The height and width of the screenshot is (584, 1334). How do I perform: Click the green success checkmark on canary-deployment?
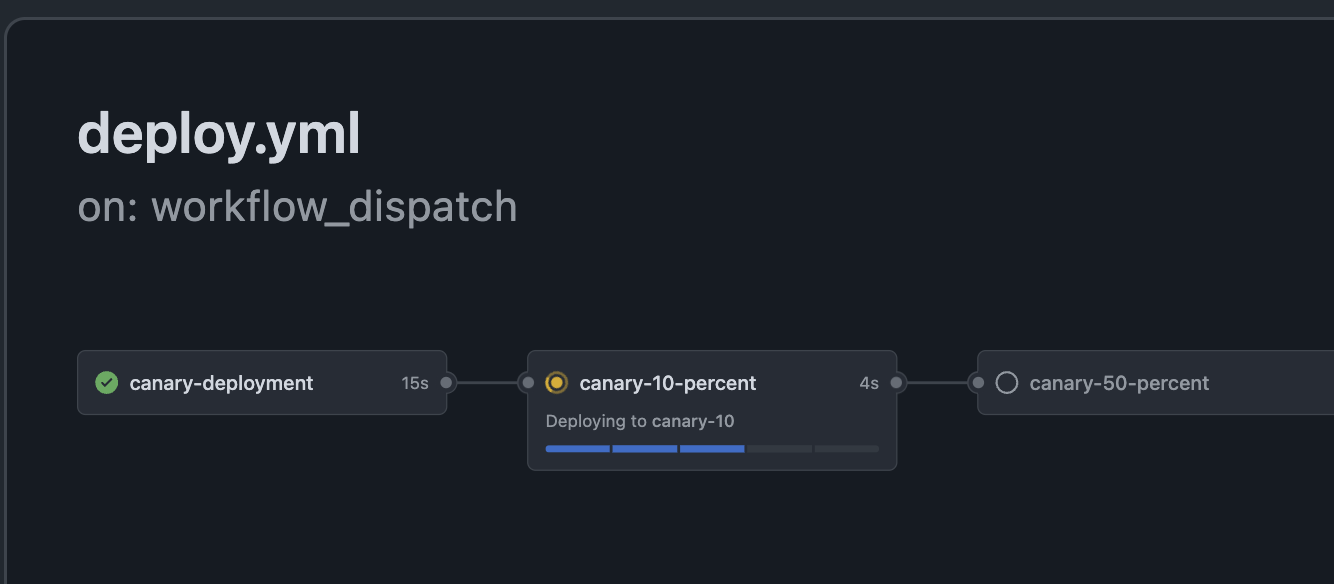[106, 383]
